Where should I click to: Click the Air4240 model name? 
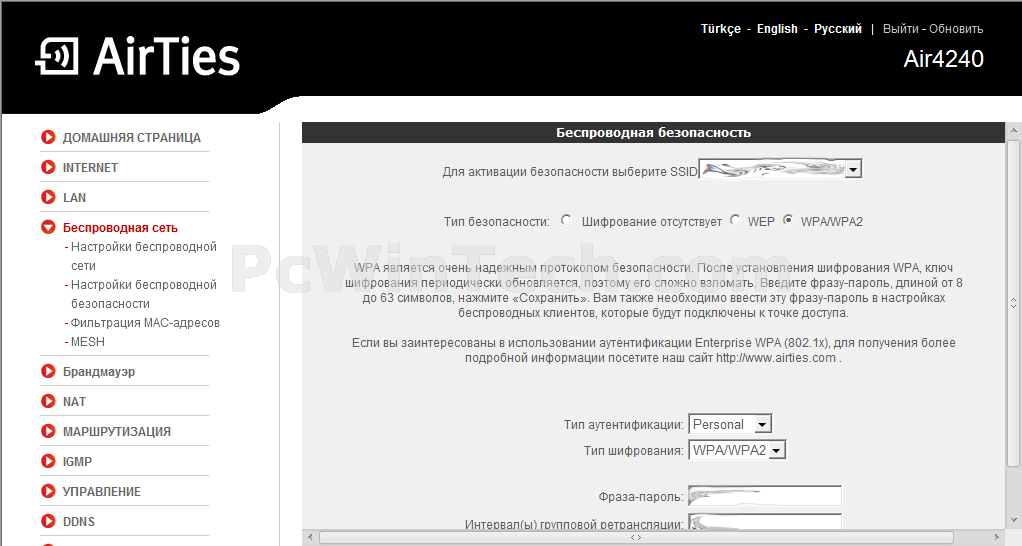[943, 59]
